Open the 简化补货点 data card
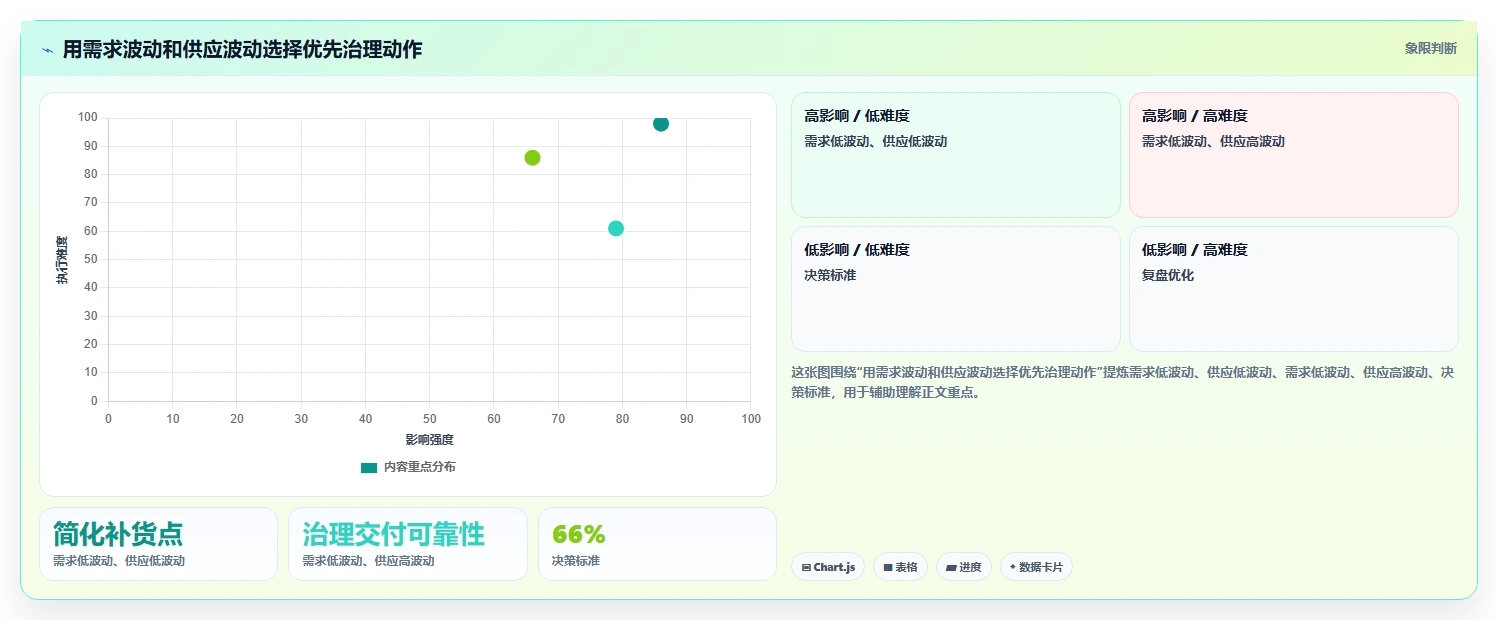The width and height of the screenshot is (1498, 620). point(158,544)
